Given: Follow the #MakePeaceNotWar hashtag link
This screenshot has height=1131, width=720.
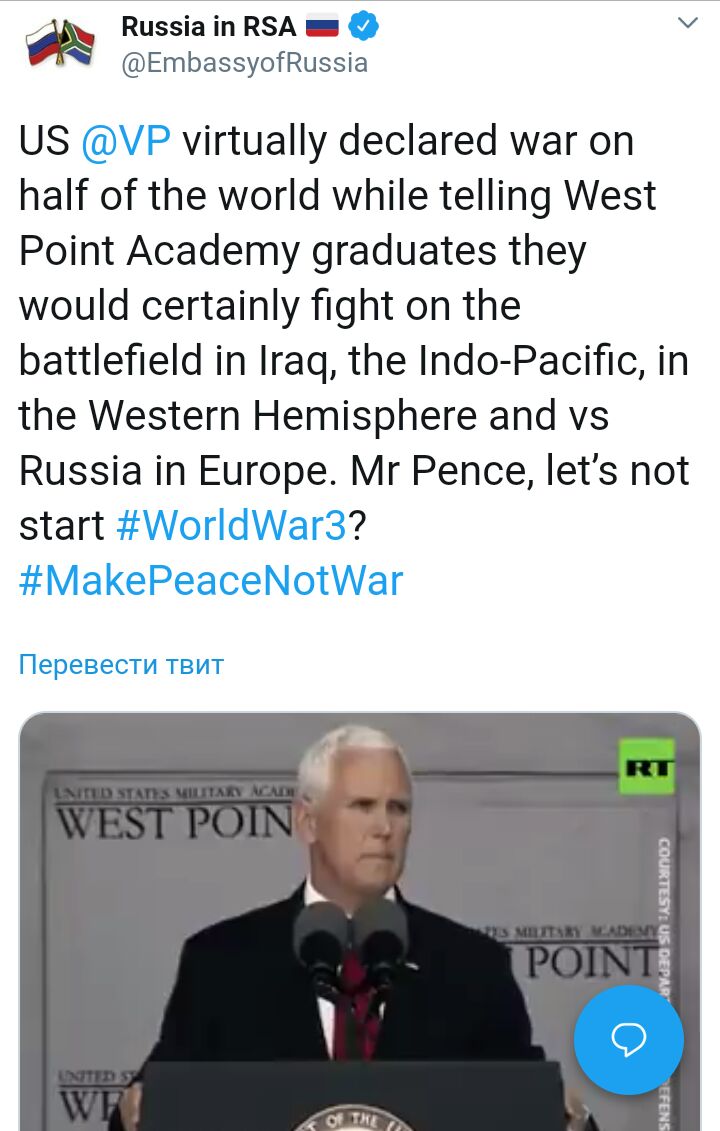Looking at the screenshot, I should coord(211,580).
